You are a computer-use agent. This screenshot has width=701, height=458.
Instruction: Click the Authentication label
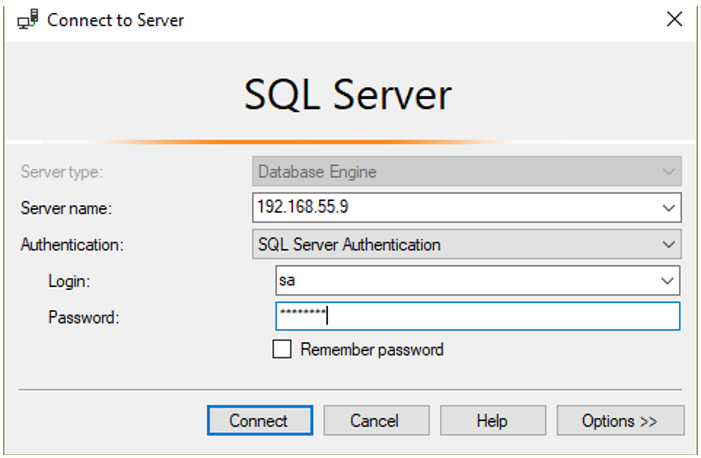72,244
